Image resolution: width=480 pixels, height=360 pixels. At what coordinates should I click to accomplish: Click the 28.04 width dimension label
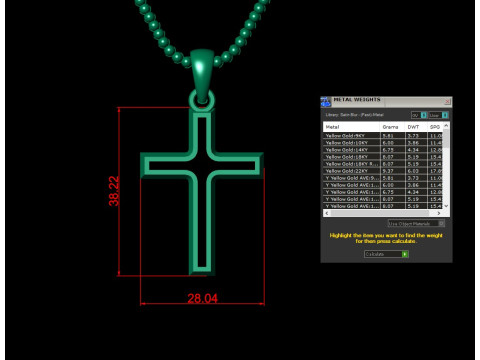click(x=202, y=298)
